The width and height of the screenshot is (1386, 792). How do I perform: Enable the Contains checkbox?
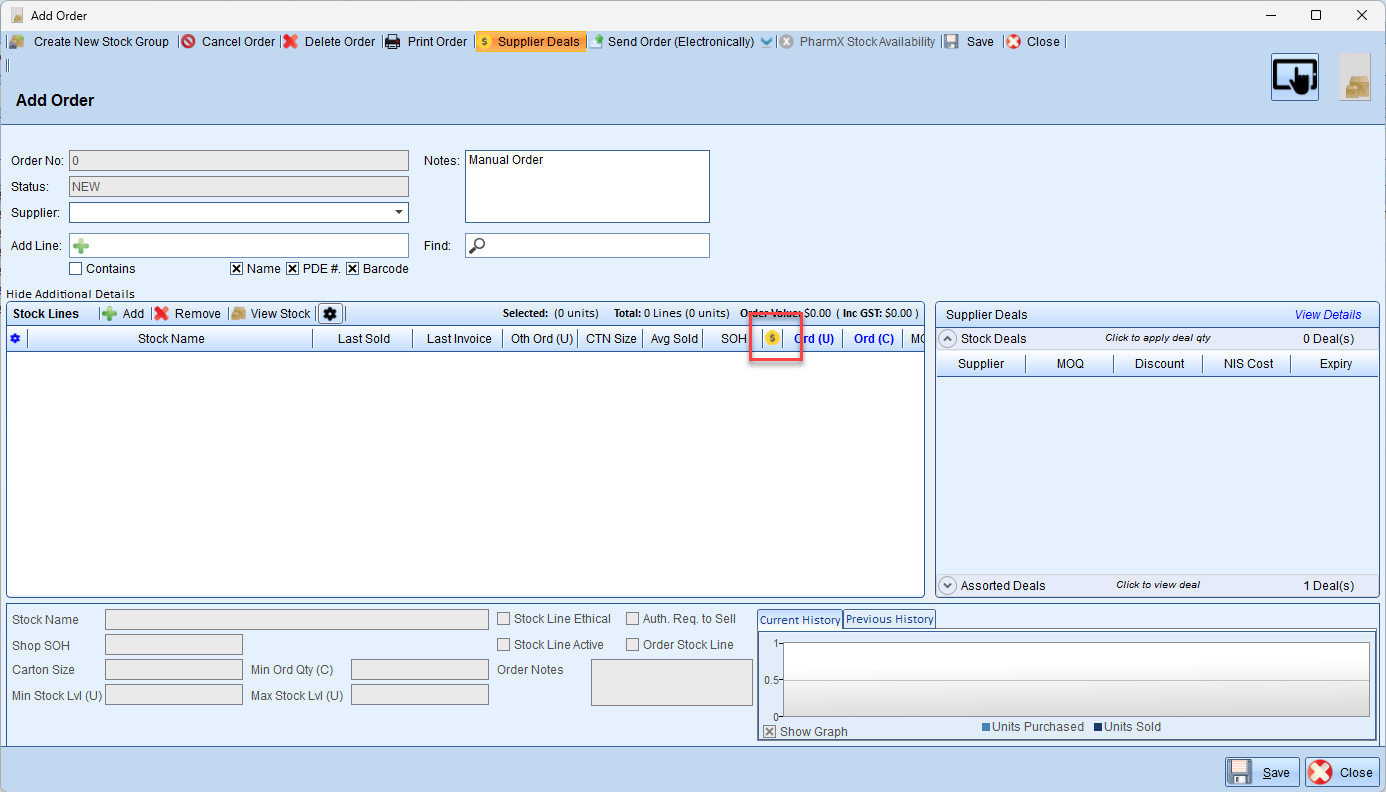click(76, 269)
